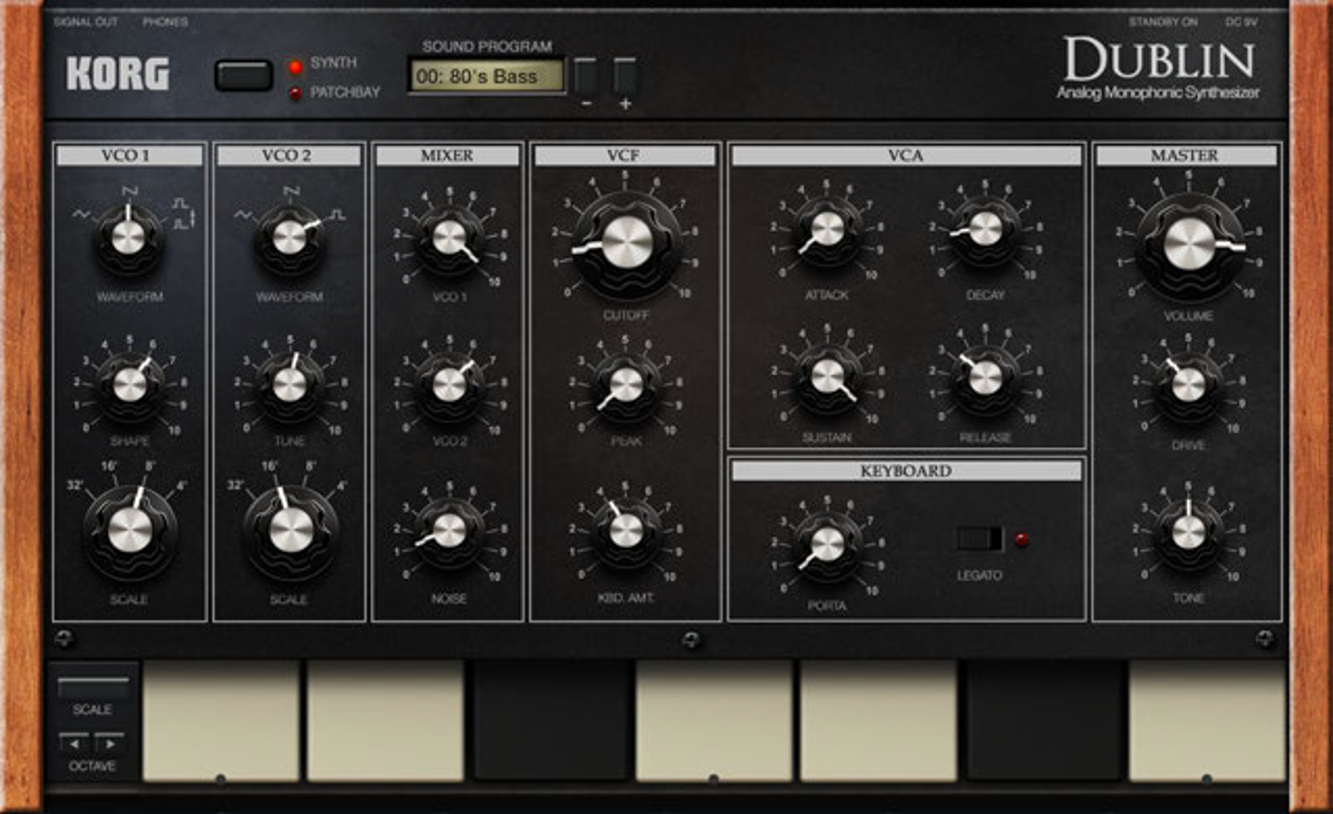The width and height of the screenshot is (1333, 814).
Task: Shift octave up with right arrow
Action: [109, 743]
